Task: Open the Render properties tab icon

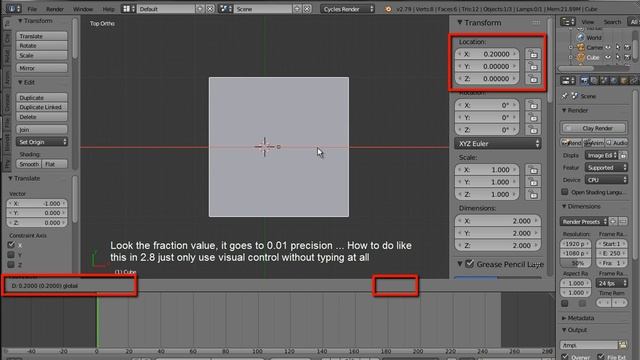Action: (584, 80)
